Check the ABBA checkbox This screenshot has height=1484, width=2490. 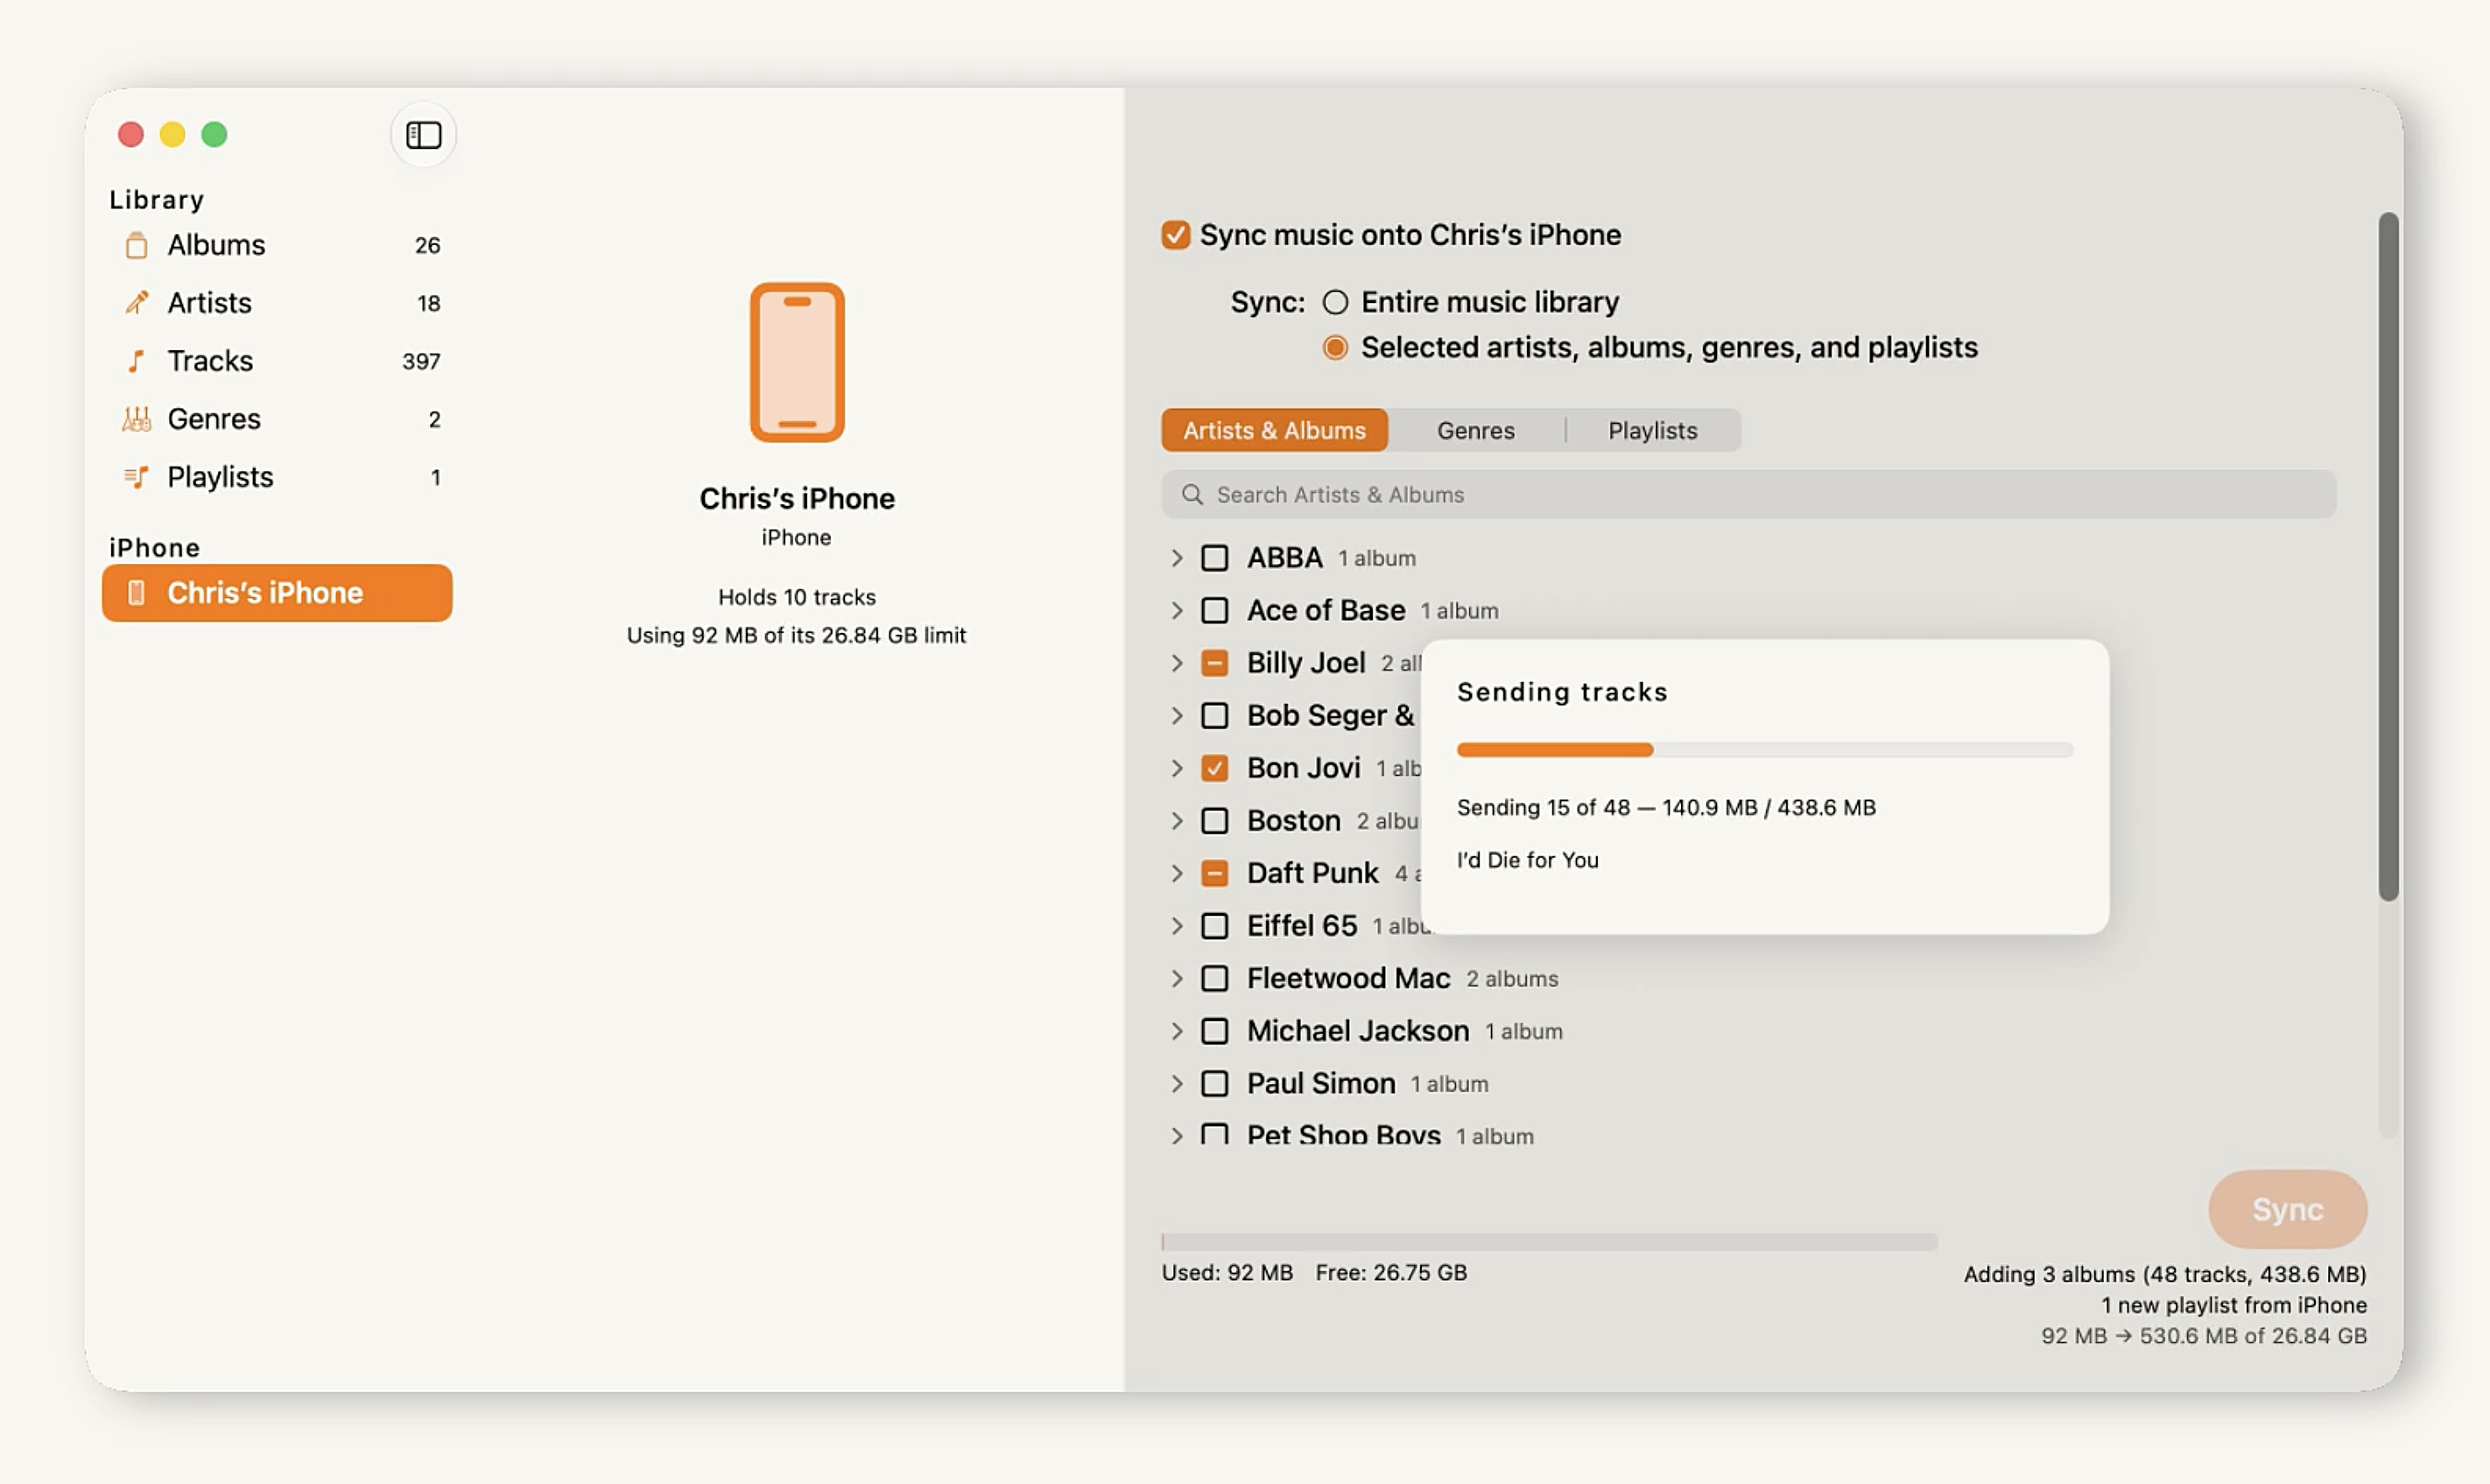(1215, 558)
